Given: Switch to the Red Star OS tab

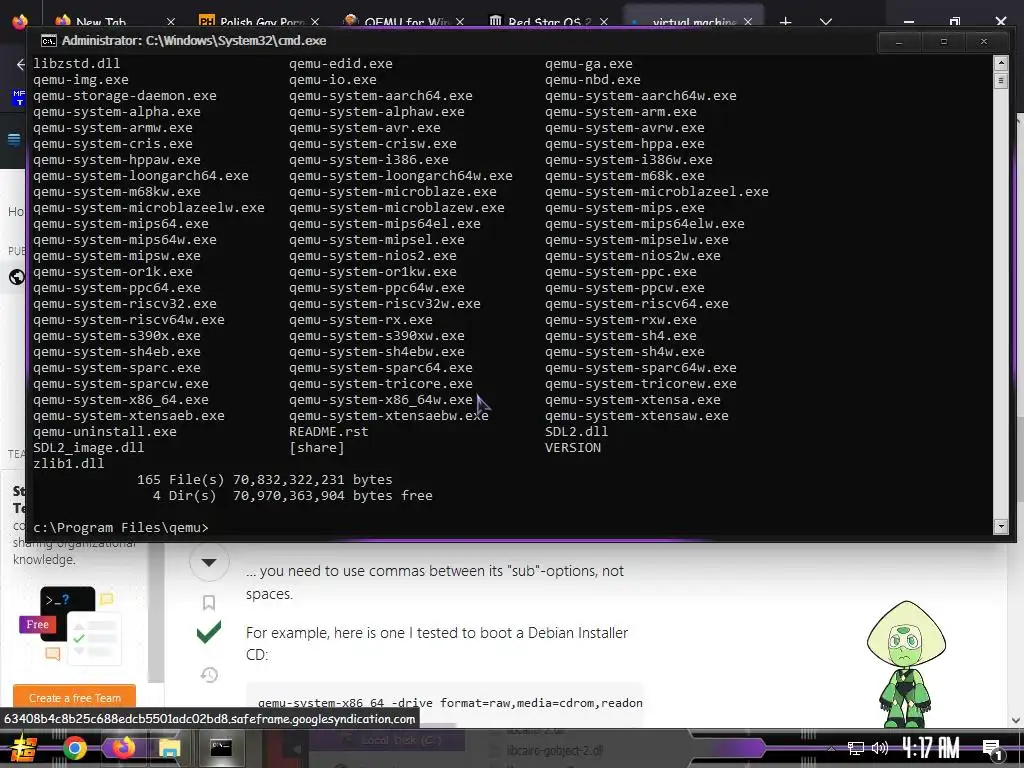Looking at the screenshot, I should [549, 22].
